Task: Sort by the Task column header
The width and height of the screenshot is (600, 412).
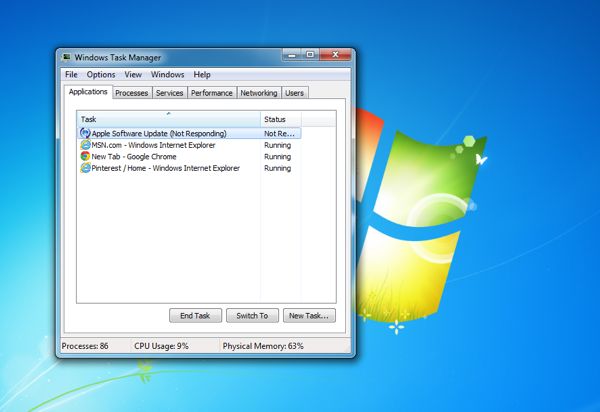Action: click(x=169, y=119)
